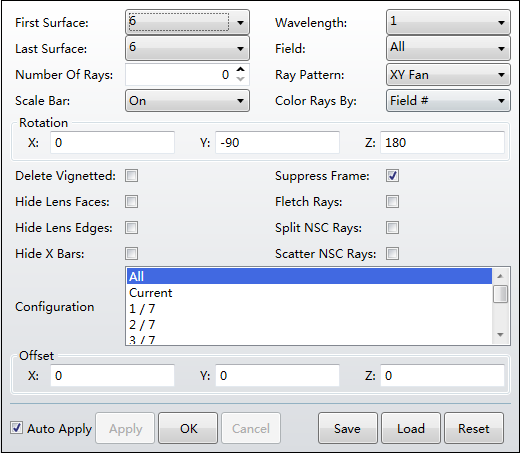
Task: Open the Color Rays By dropdown
Action: coord(448,101)
